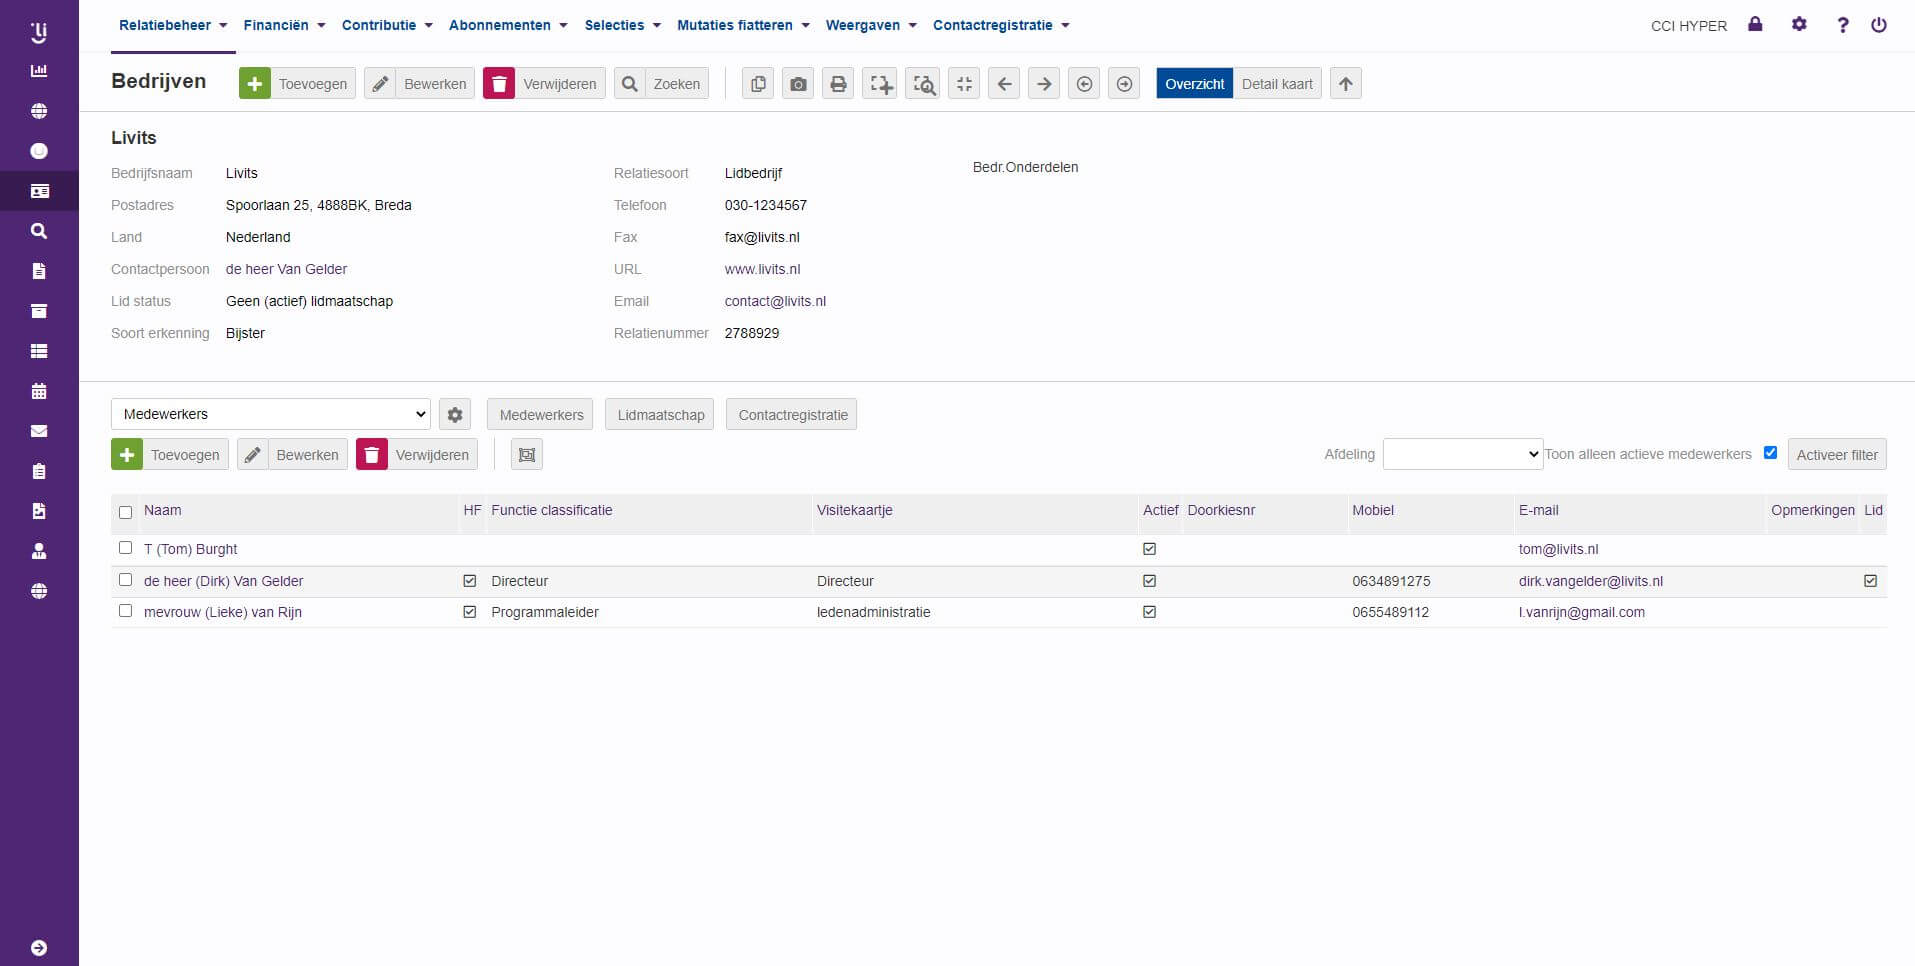Click the compress arrows toolbar icon
The height and width of the screenshot is (966, 1915).
coord(964,84)
